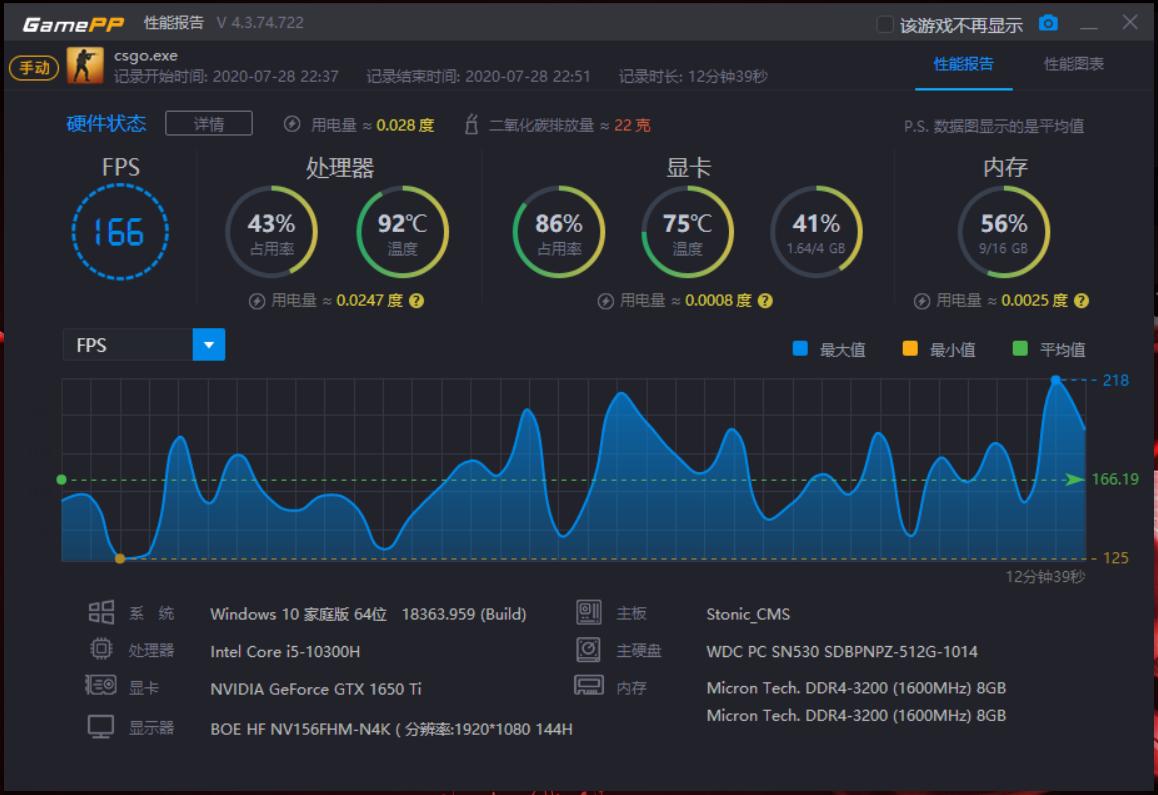Viewport: 1158px width, 795px height.
Task: Switch to the 性能图表 tab
Action: [x=1073, y=64]
